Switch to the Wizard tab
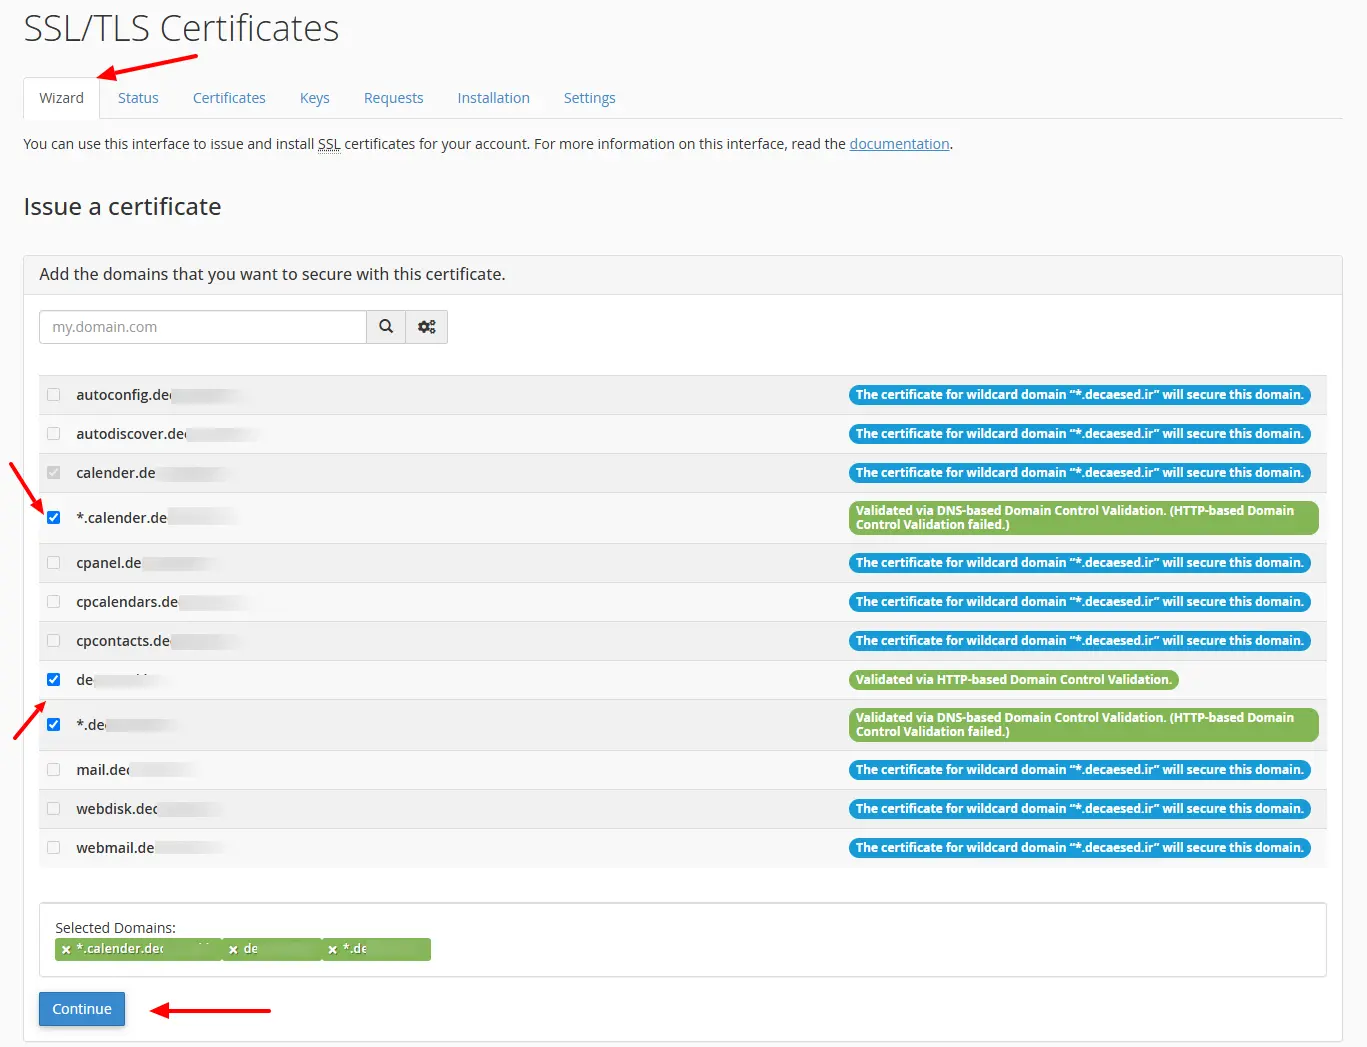This screenshot has height=1047, width=1367. pyautogui.click(x=62, y=98)
